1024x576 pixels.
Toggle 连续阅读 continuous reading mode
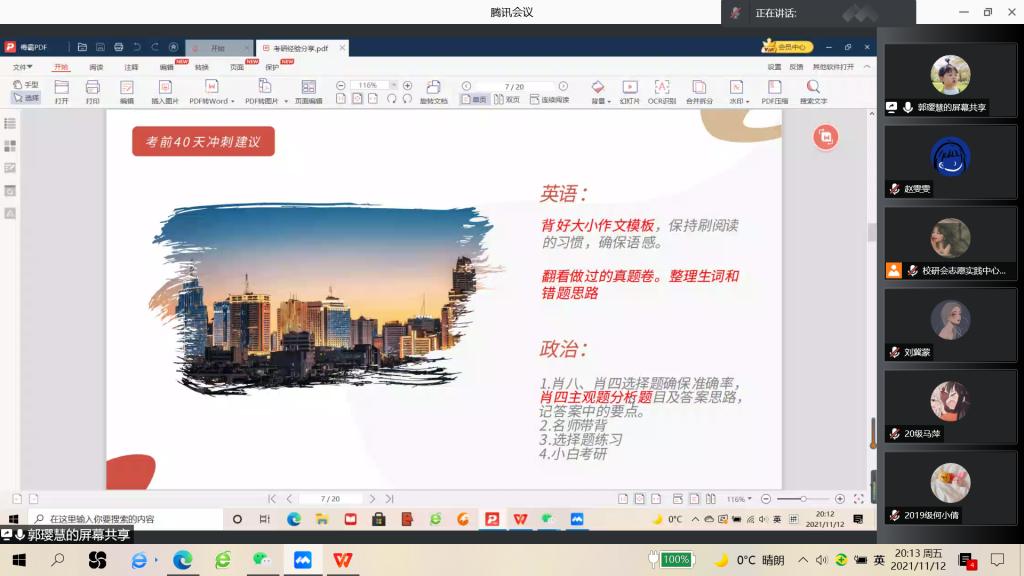point(549,100)
